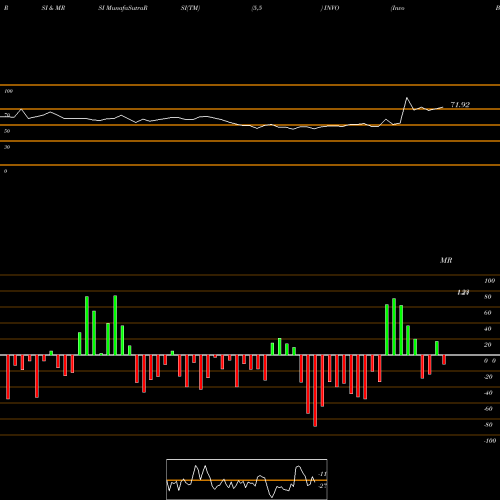
Task: Click the RSI axis label 50
Action: click(x=7, y=131)
